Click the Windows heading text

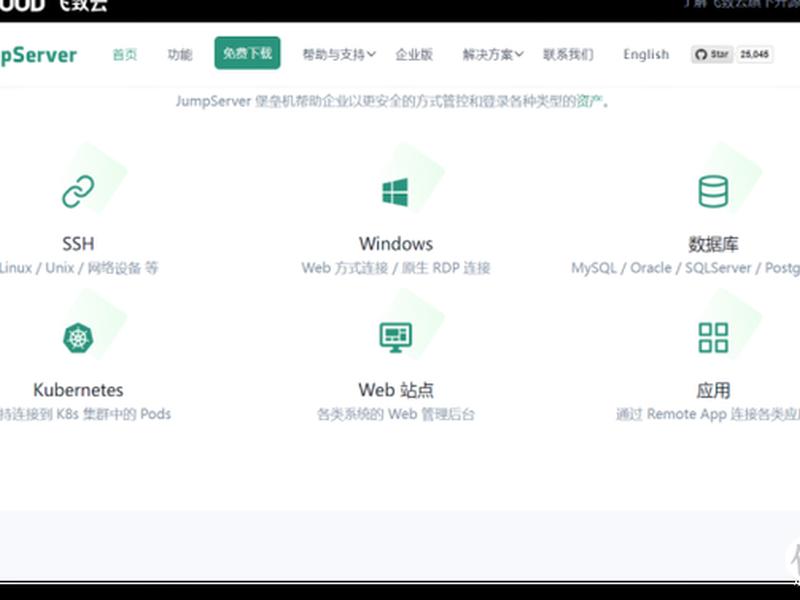click(x=396, y=244)
